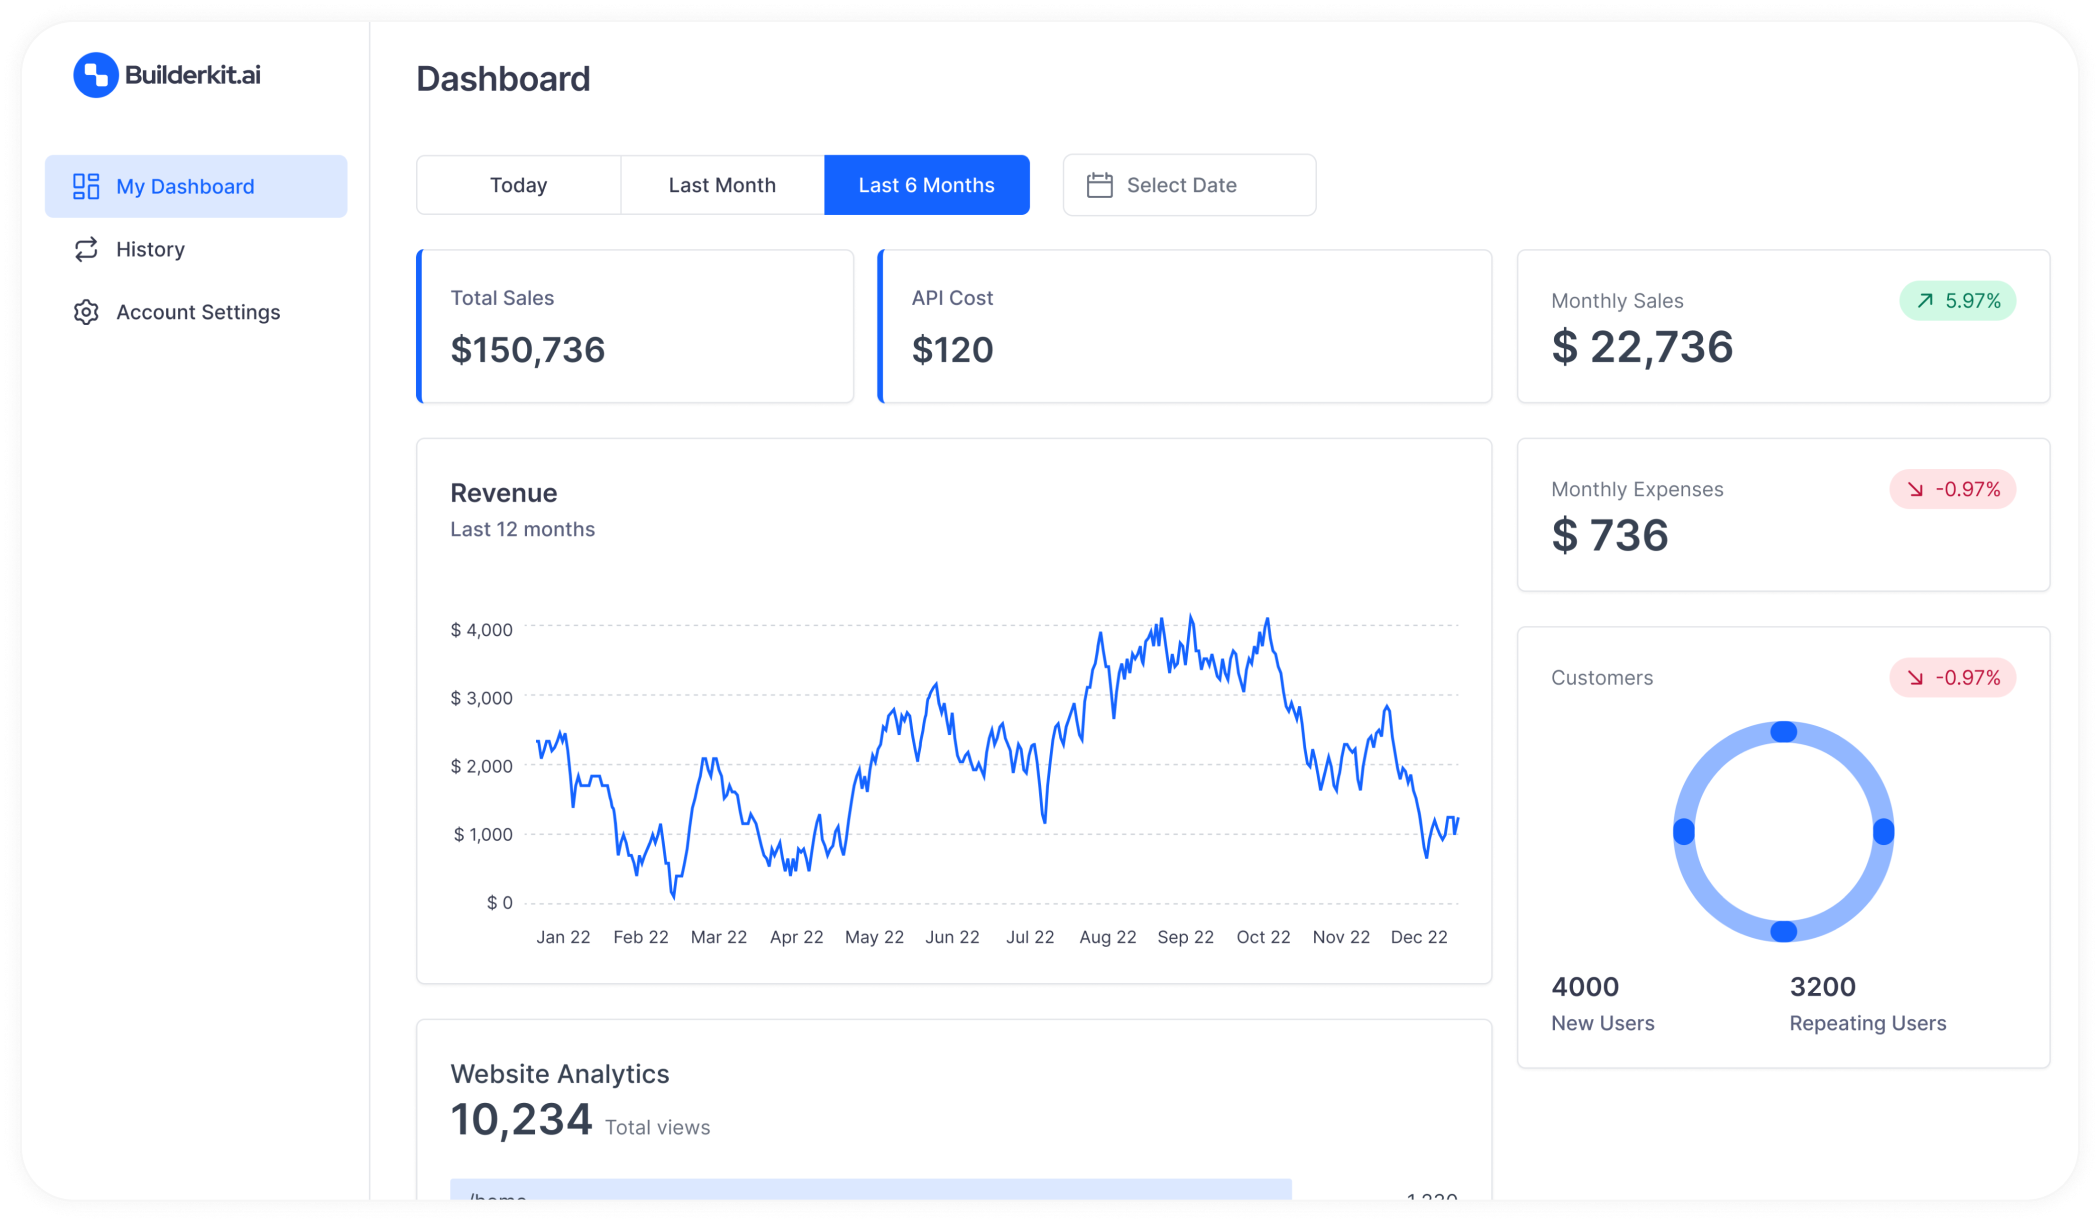
Task: Switch to the Today tab
Action: pyautogui.click(x=518, y=185)
